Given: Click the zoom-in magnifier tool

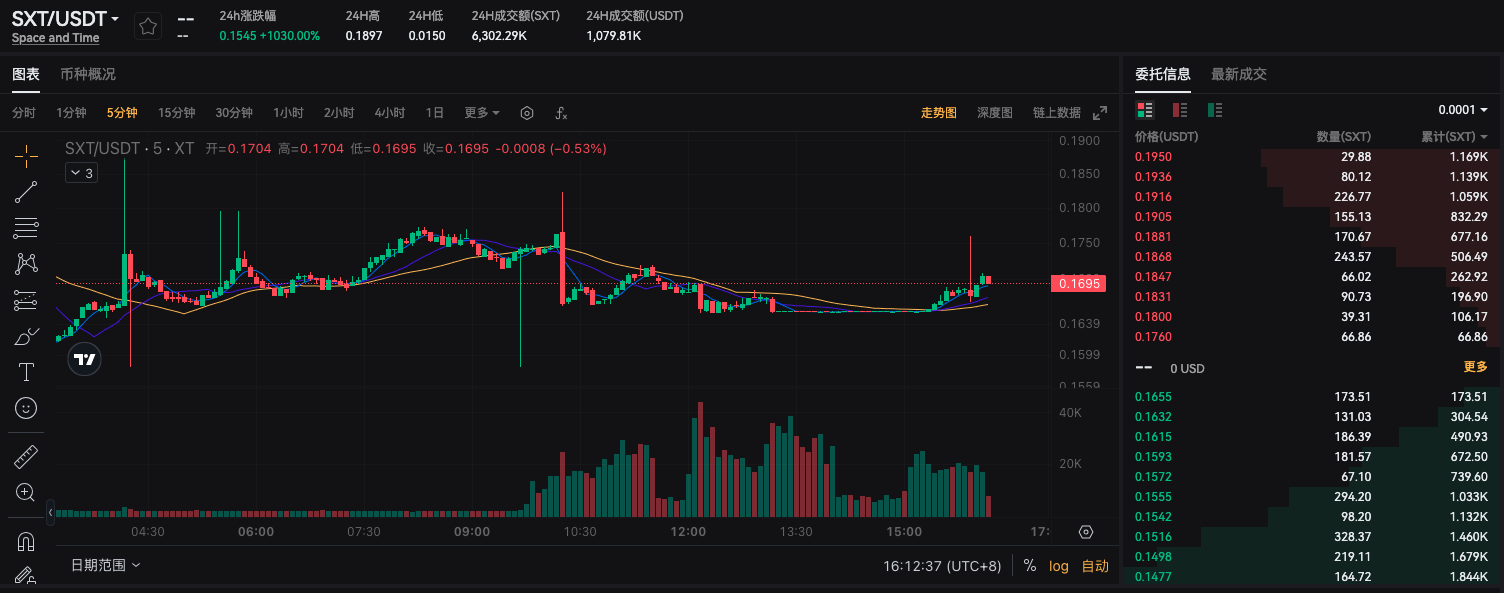Looking at the screenshot, I should coord(26,492).
